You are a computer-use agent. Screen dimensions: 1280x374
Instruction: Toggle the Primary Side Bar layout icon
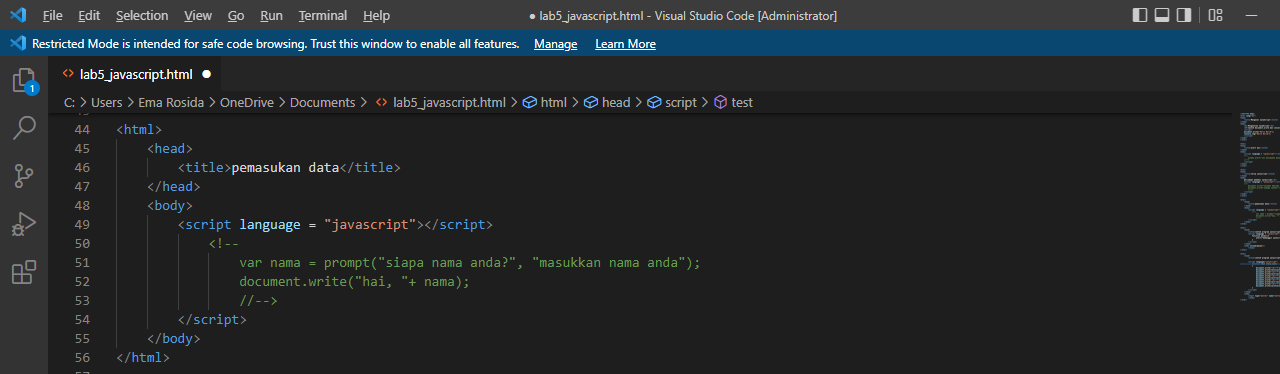pos(1140,15)
